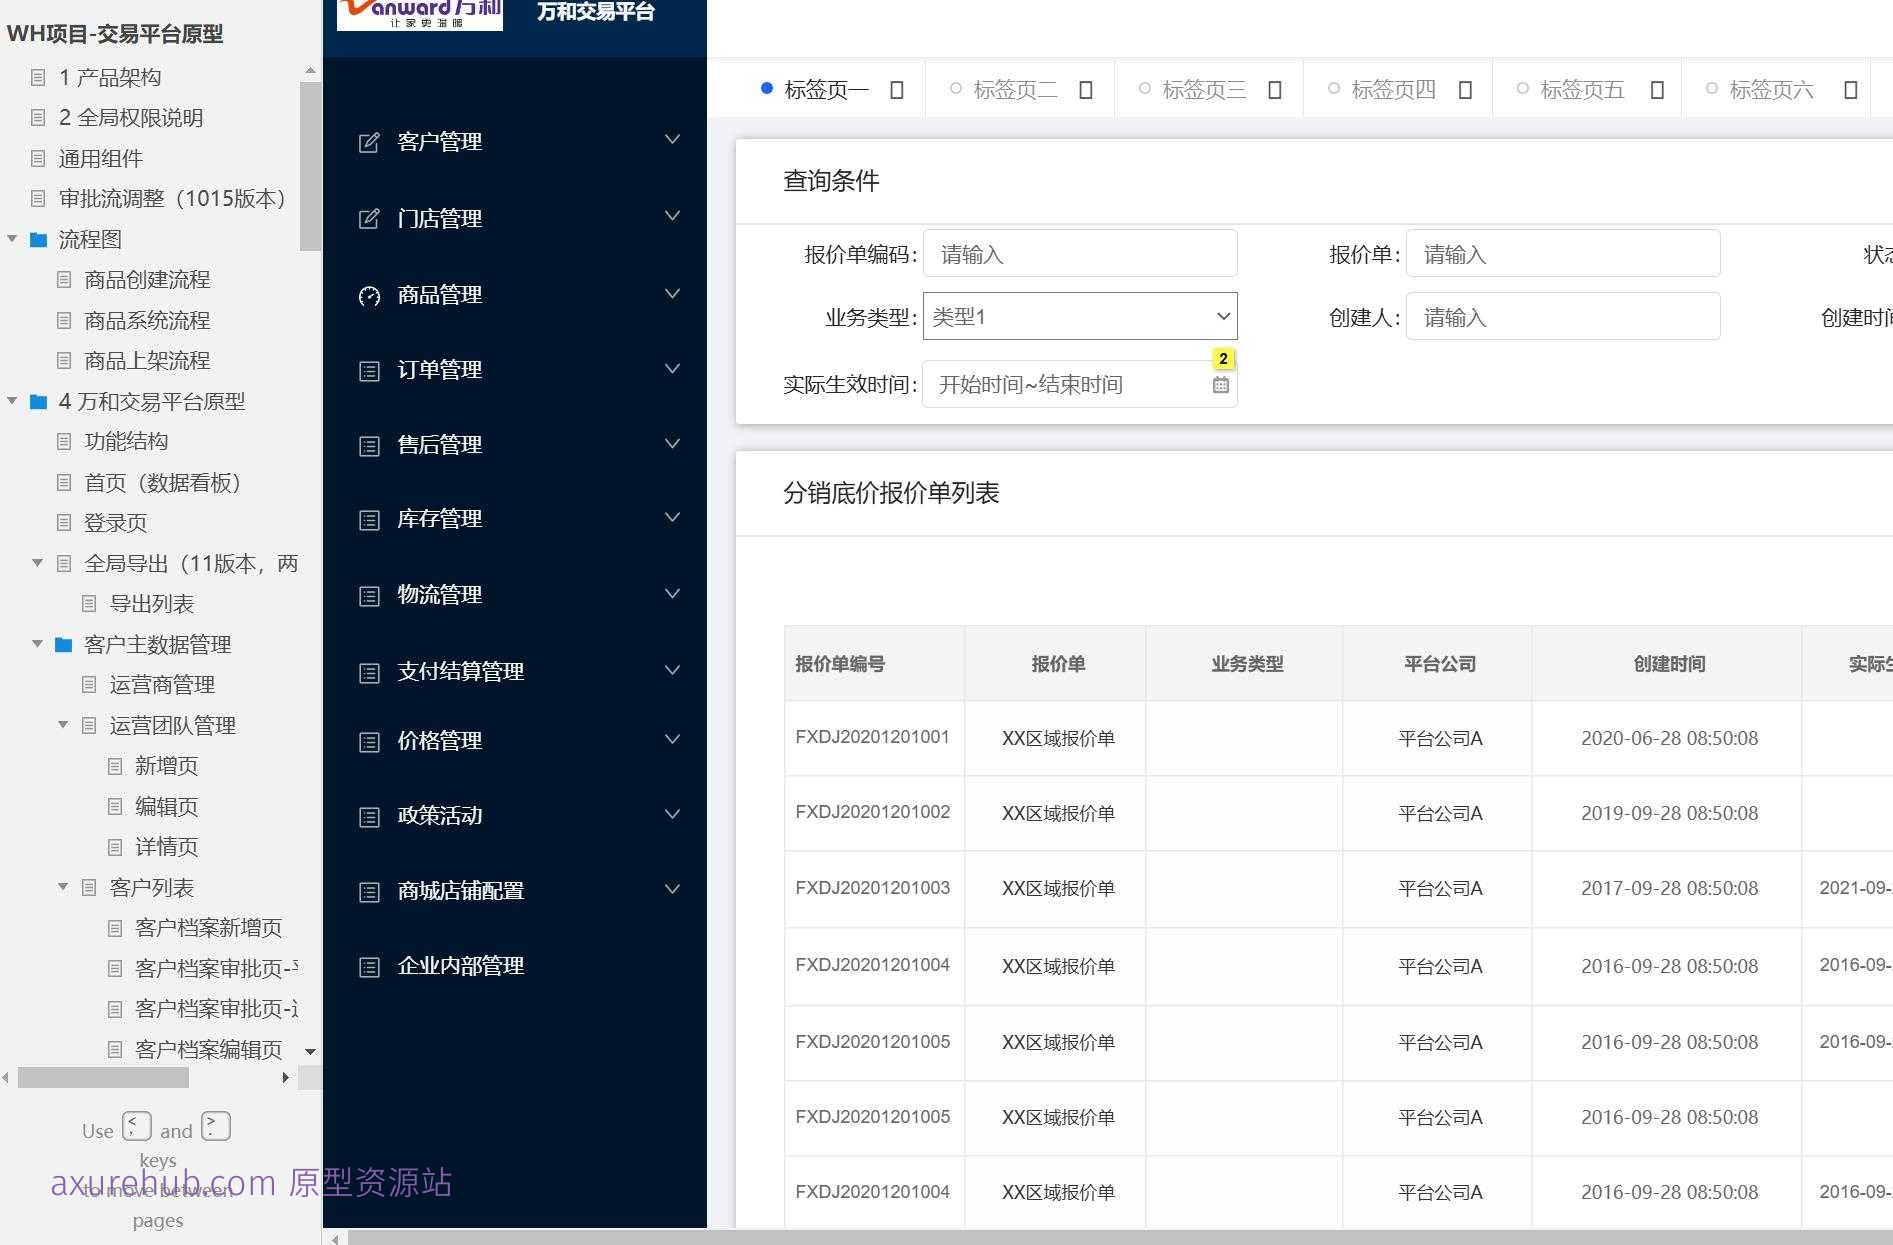Click the page icon next to 标签页二
Viewport: 1893px width, 1245px height.
click(1084, 89)
